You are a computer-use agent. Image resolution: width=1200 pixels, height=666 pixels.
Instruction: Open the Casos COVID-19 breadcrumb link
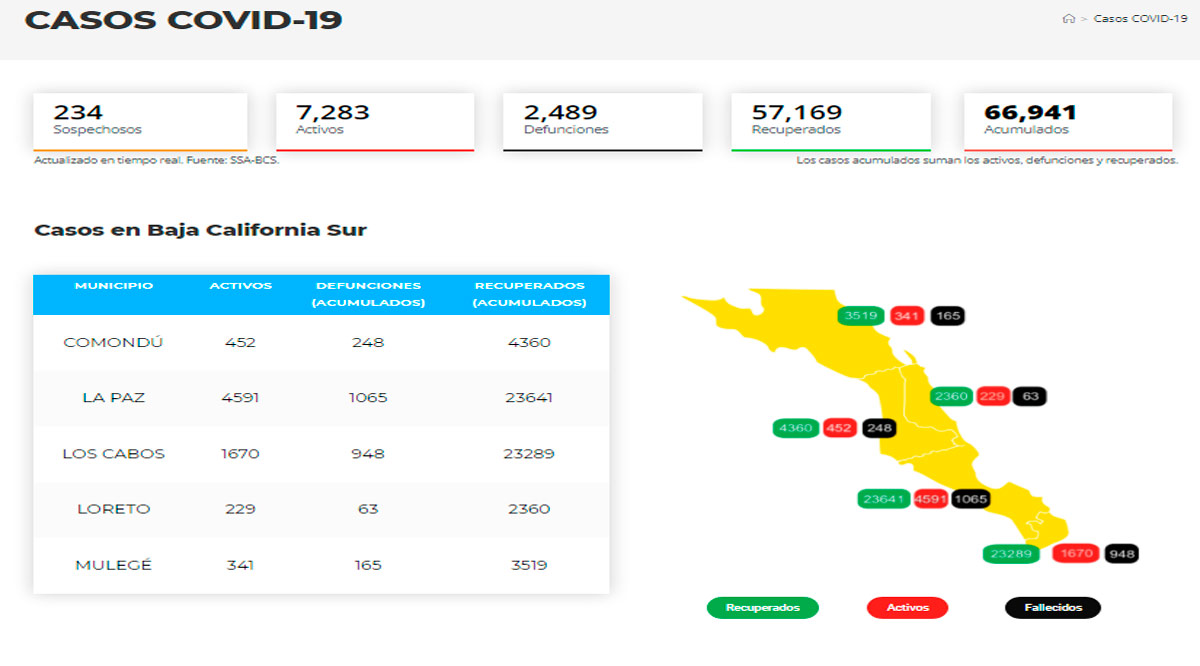point(1140,19)
